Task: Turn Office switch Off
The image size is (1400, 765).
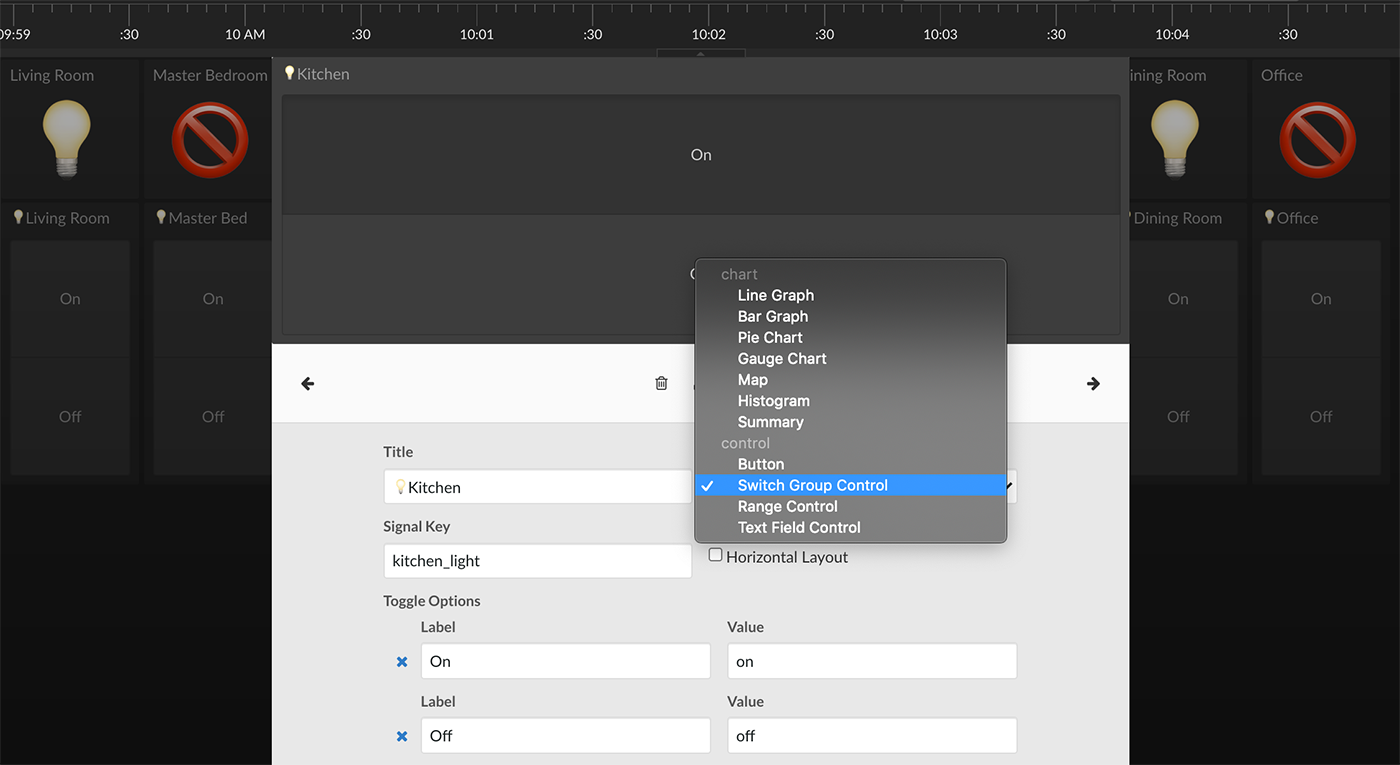Action: coord(1321,416)
